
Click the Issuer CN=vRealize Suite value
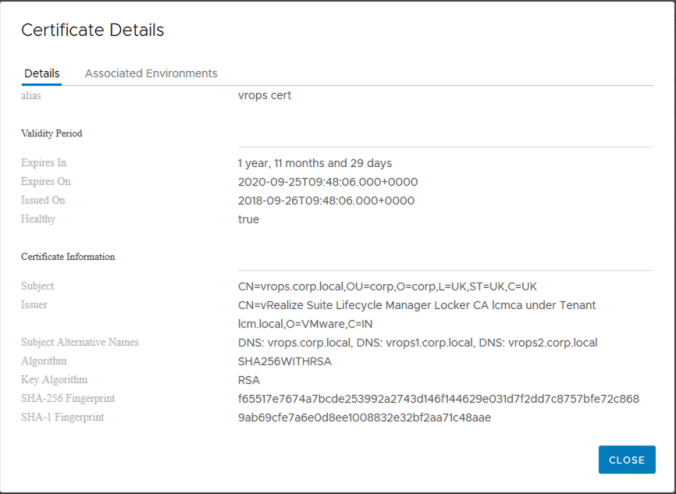click(424, 304)
